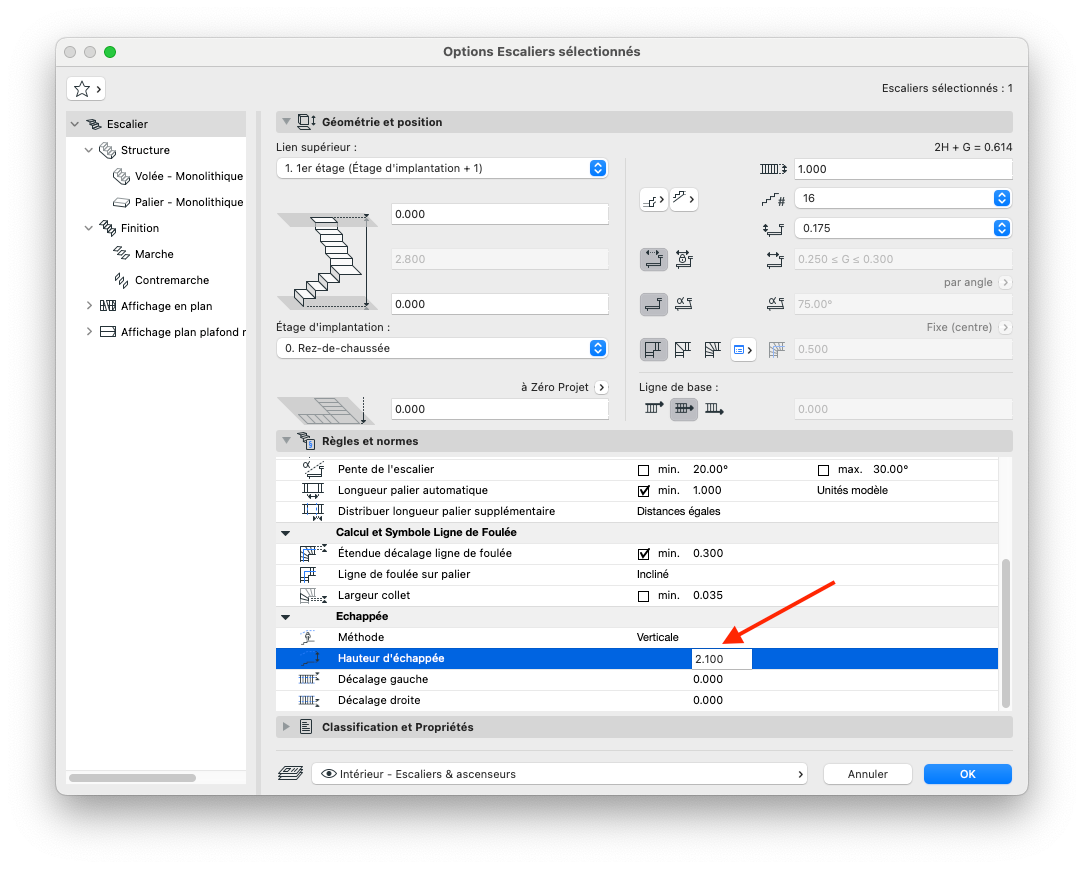The image size is (1084, 869).
Task: Click the Hauteur d'échappée value field 2.100
Action: point(722,659)
